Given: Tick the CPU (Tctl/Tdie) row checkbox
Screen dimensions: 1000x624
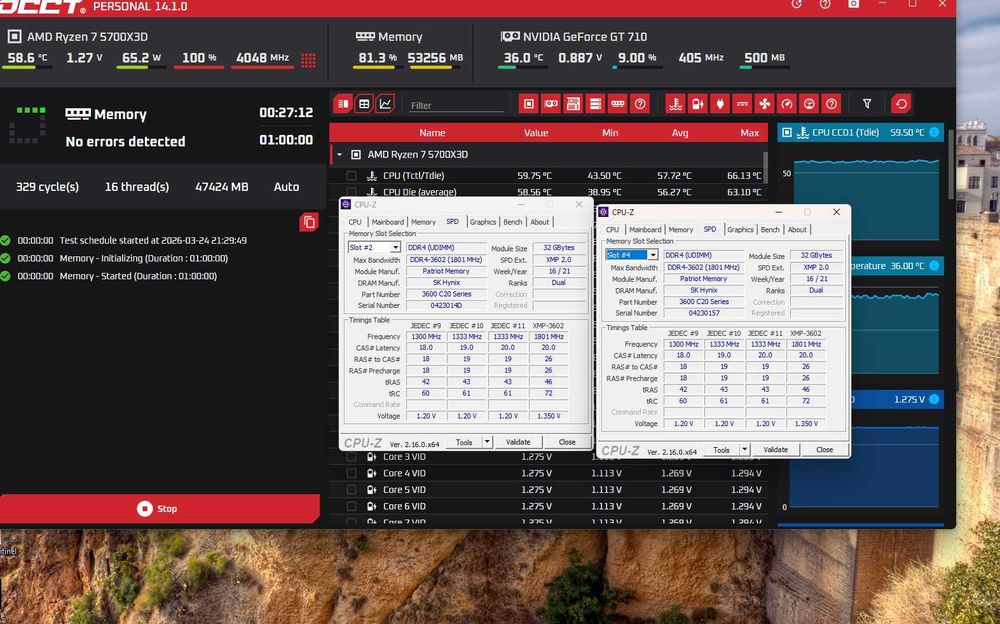Looking at the screenshot, I should click(351, 175).
